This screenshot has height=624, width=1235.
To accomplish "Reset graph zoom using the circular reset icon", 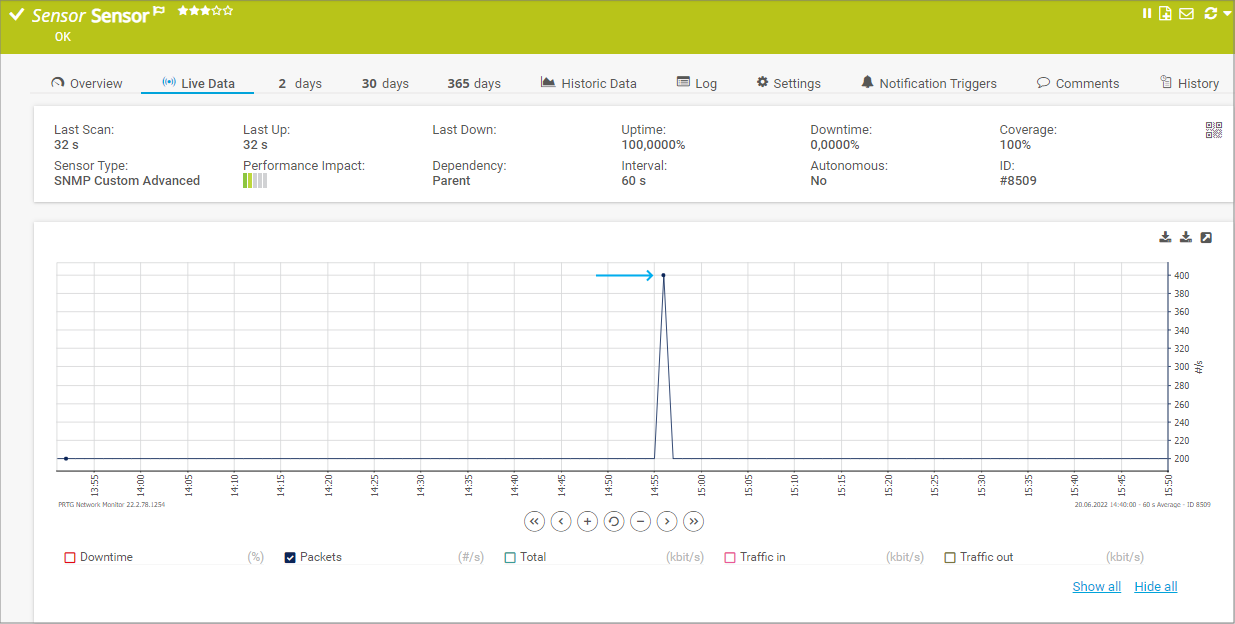I will pyautogui.click(x=613, y=521).
